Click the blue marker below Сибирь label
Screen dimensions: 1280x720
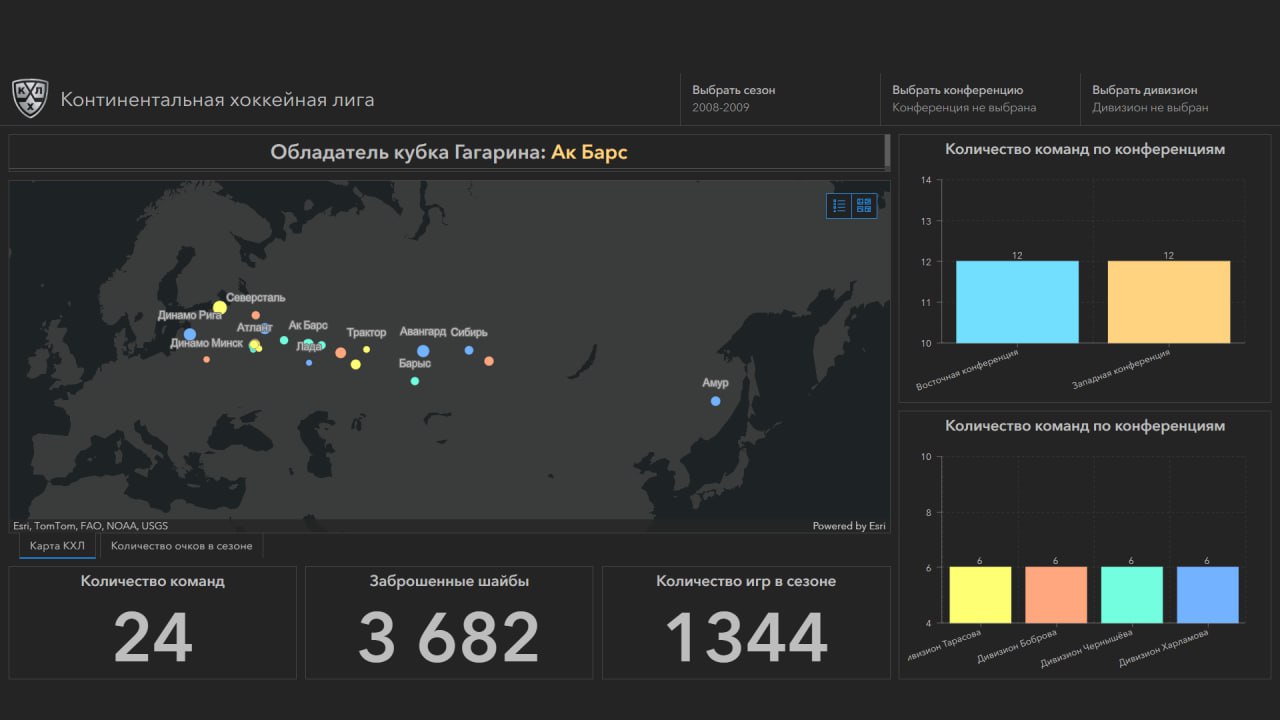(469, 350)
